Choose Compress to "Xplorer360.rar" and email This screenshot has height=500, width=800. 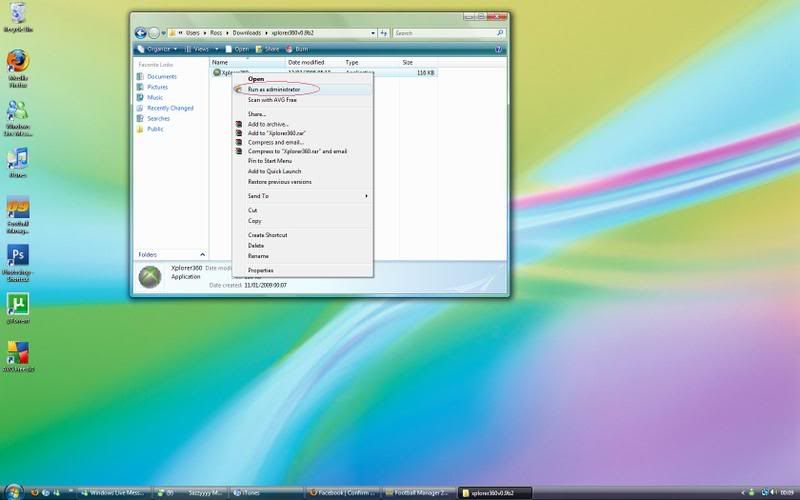click(303, 152)
